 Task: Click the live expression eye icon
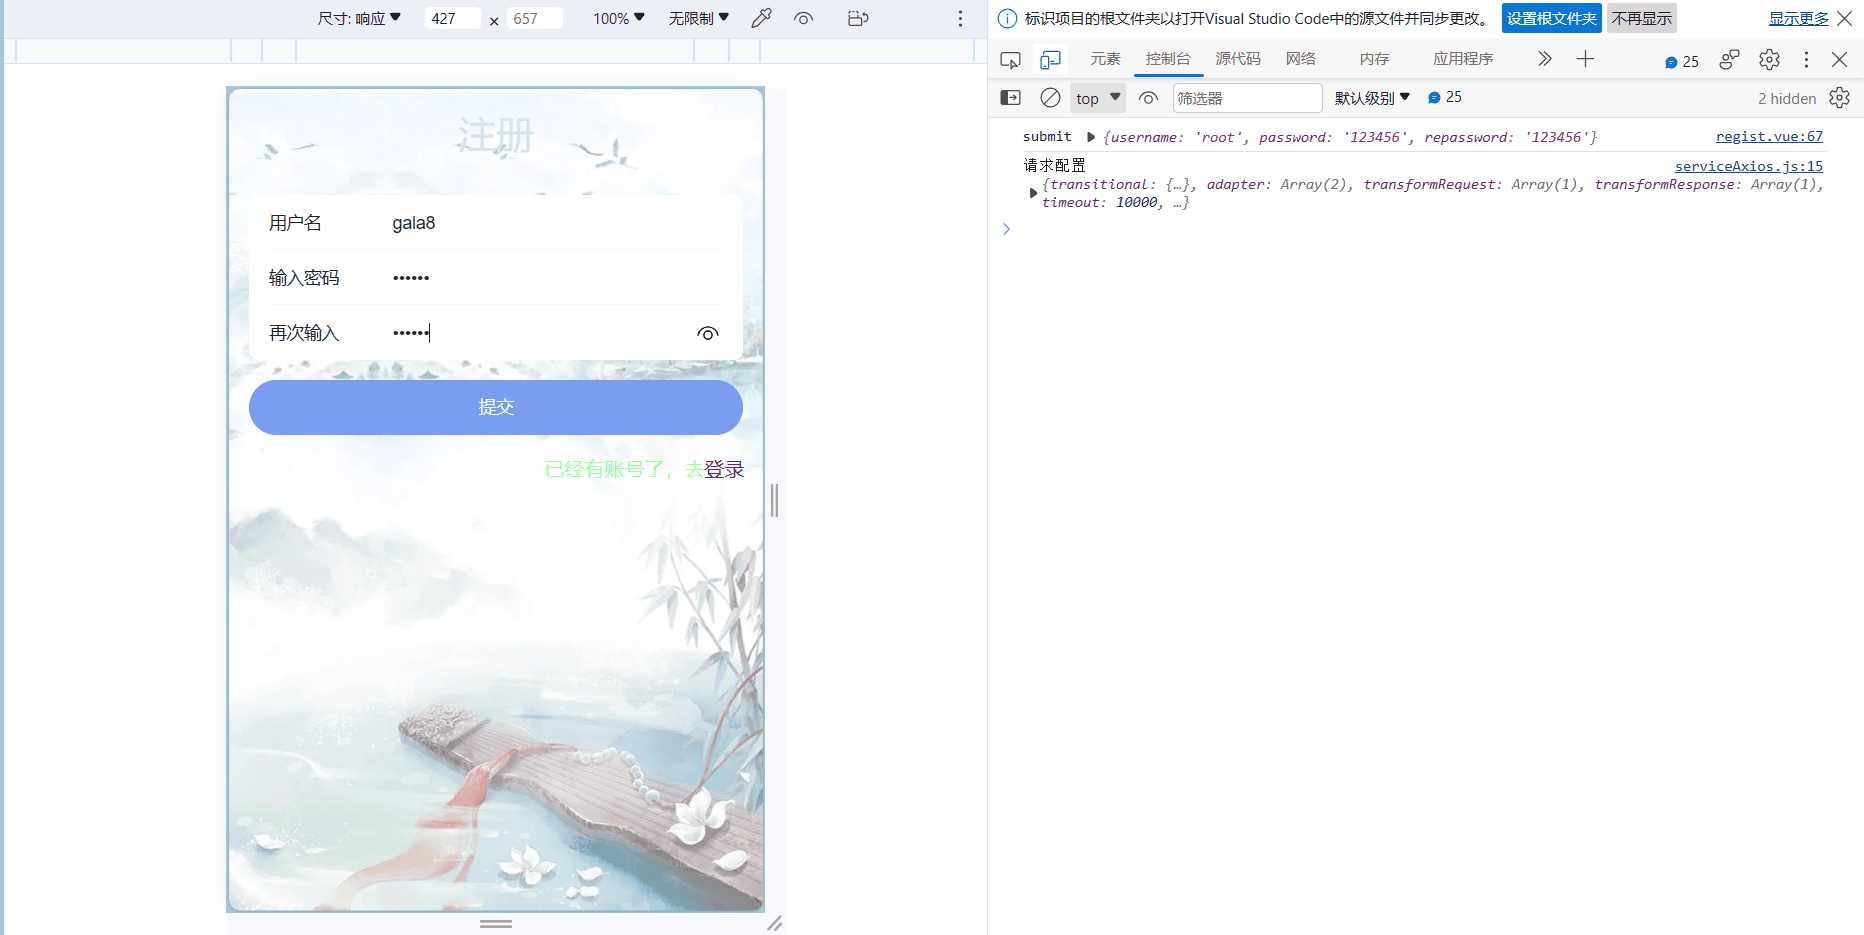(x=1148, y=98)
